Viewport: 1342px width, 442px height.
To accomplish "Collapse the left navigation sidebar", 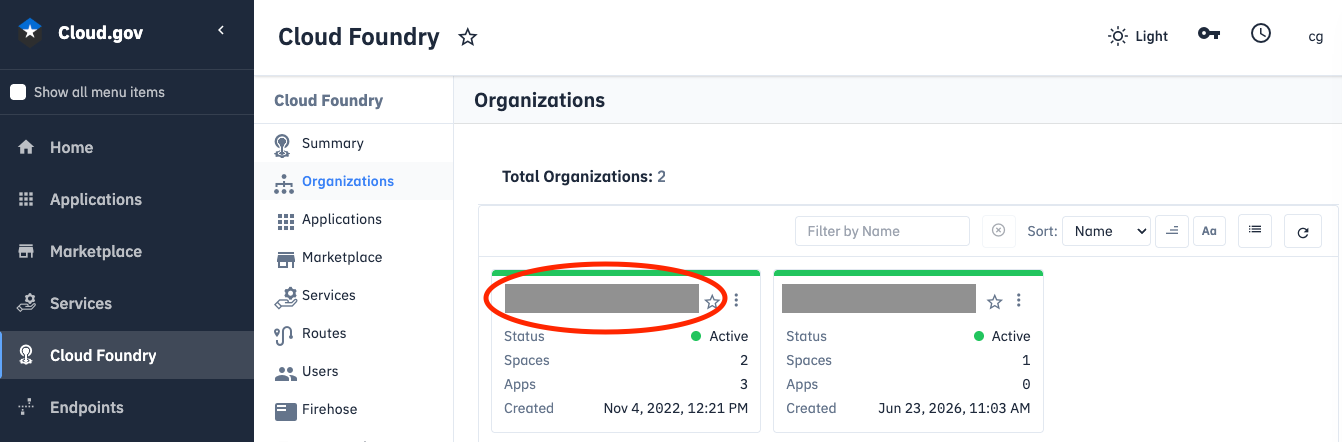I will point(221,31).
